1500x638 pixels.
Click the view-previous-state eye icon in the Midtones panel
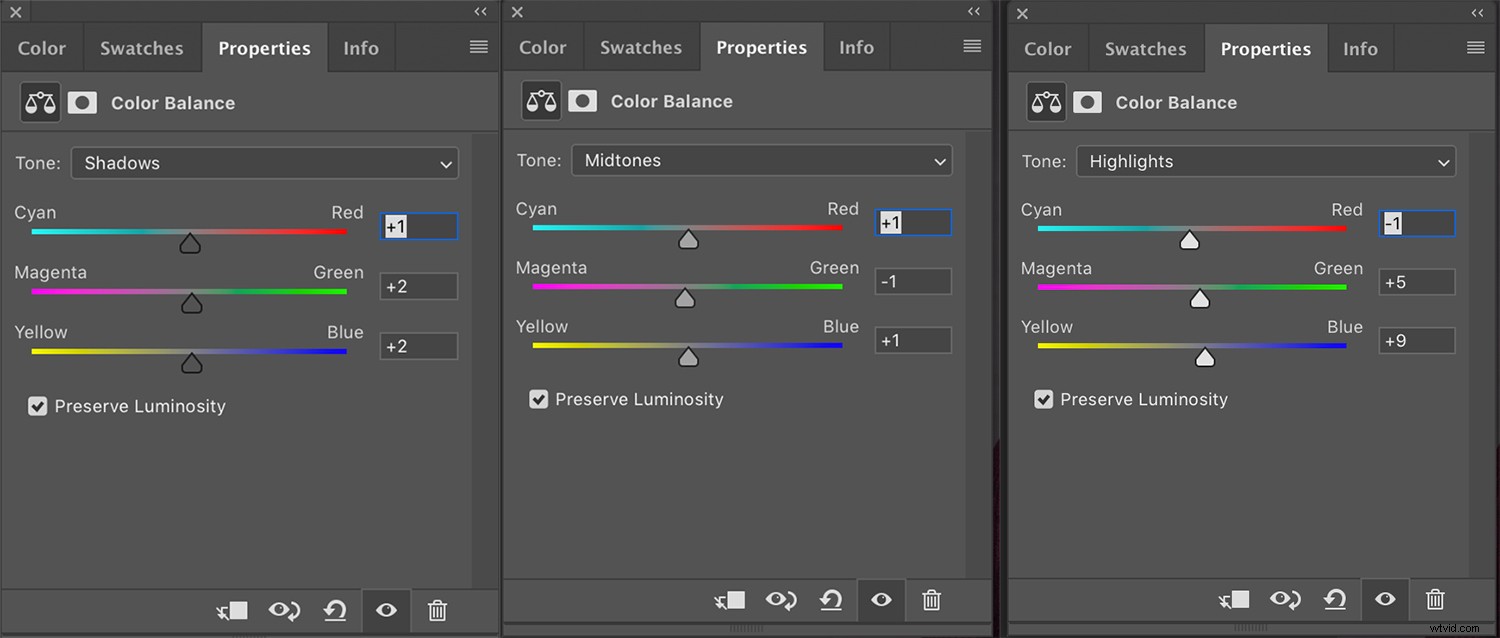(x=781, y=600)
